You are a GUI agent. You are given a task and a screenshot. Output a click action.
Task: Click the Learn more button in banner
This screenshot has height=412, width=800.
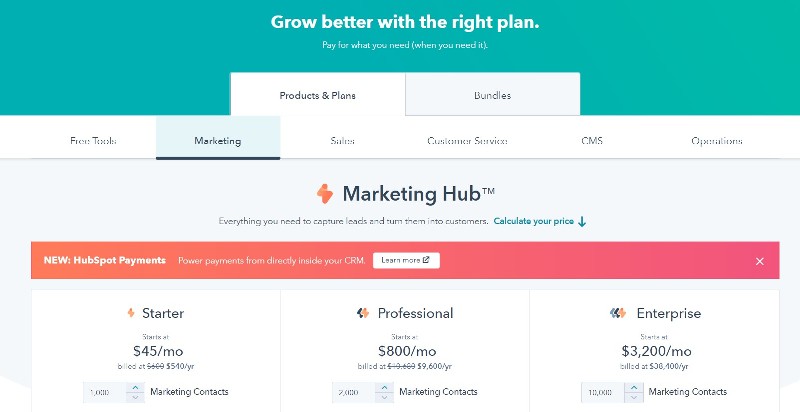406,260
